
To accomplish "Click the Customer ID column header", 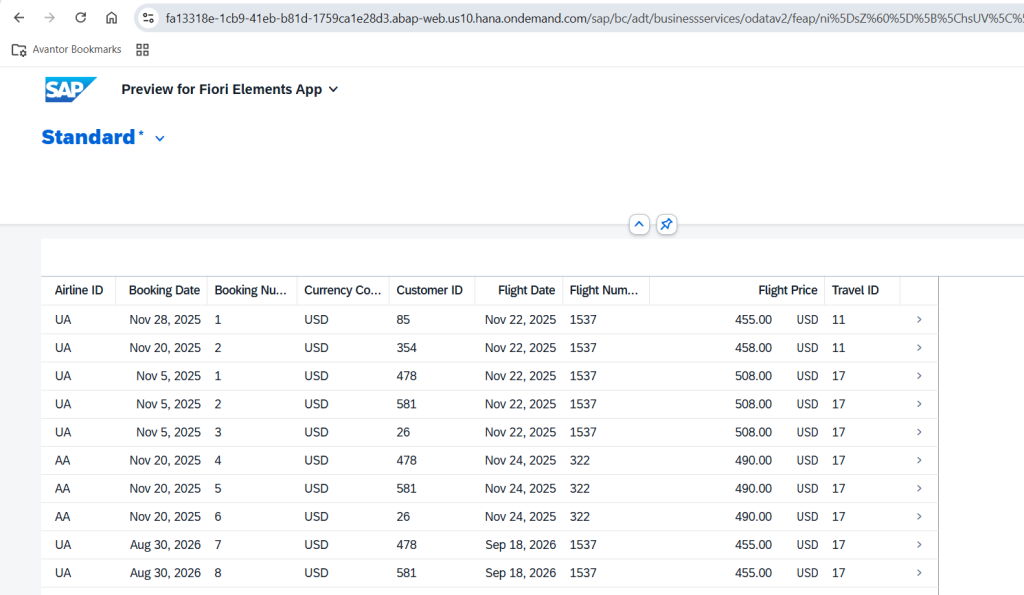I will tap(430, 291).
